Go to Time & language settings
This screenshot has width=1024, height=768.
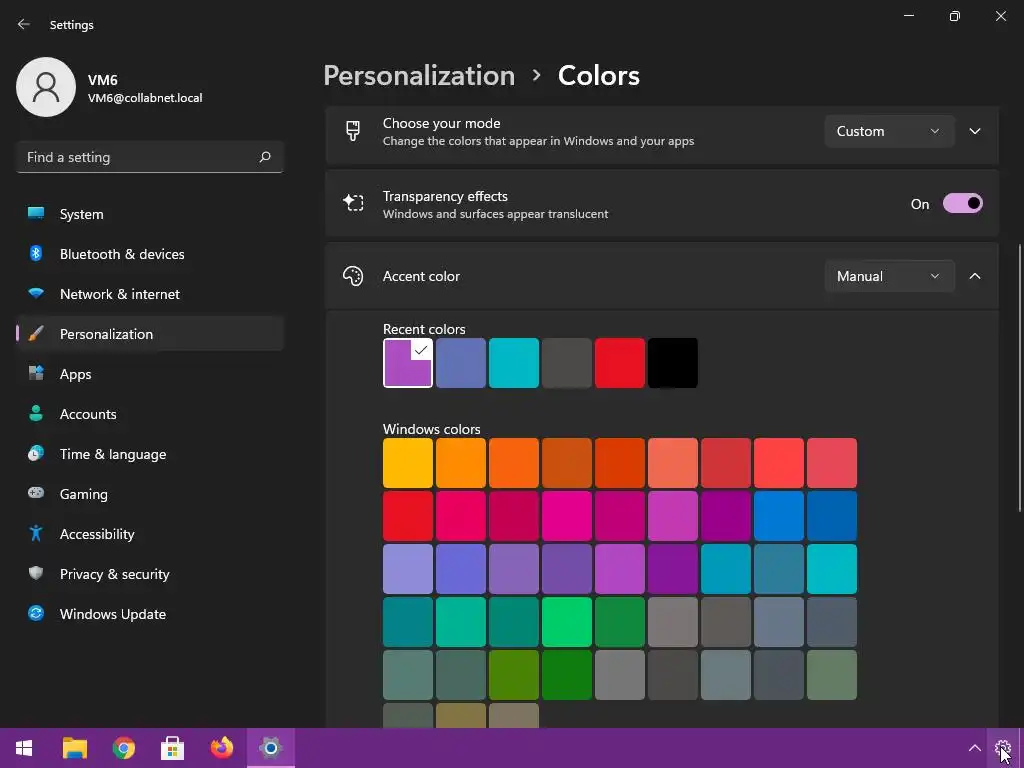click(150, 454)
